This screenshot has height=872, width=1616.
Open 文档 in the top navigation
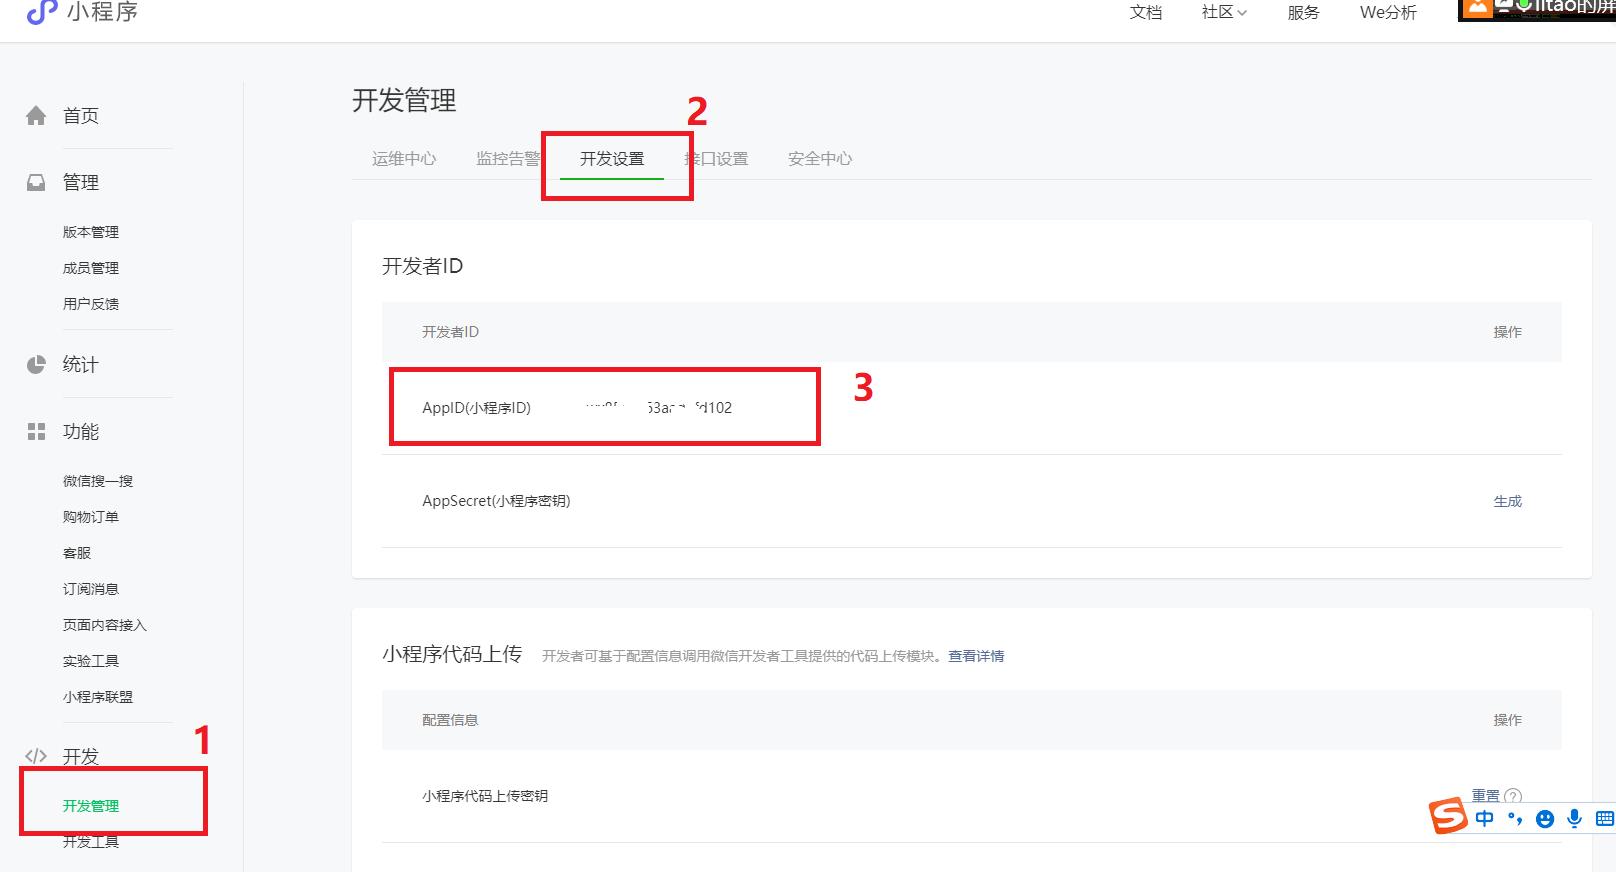[1146, 12]
